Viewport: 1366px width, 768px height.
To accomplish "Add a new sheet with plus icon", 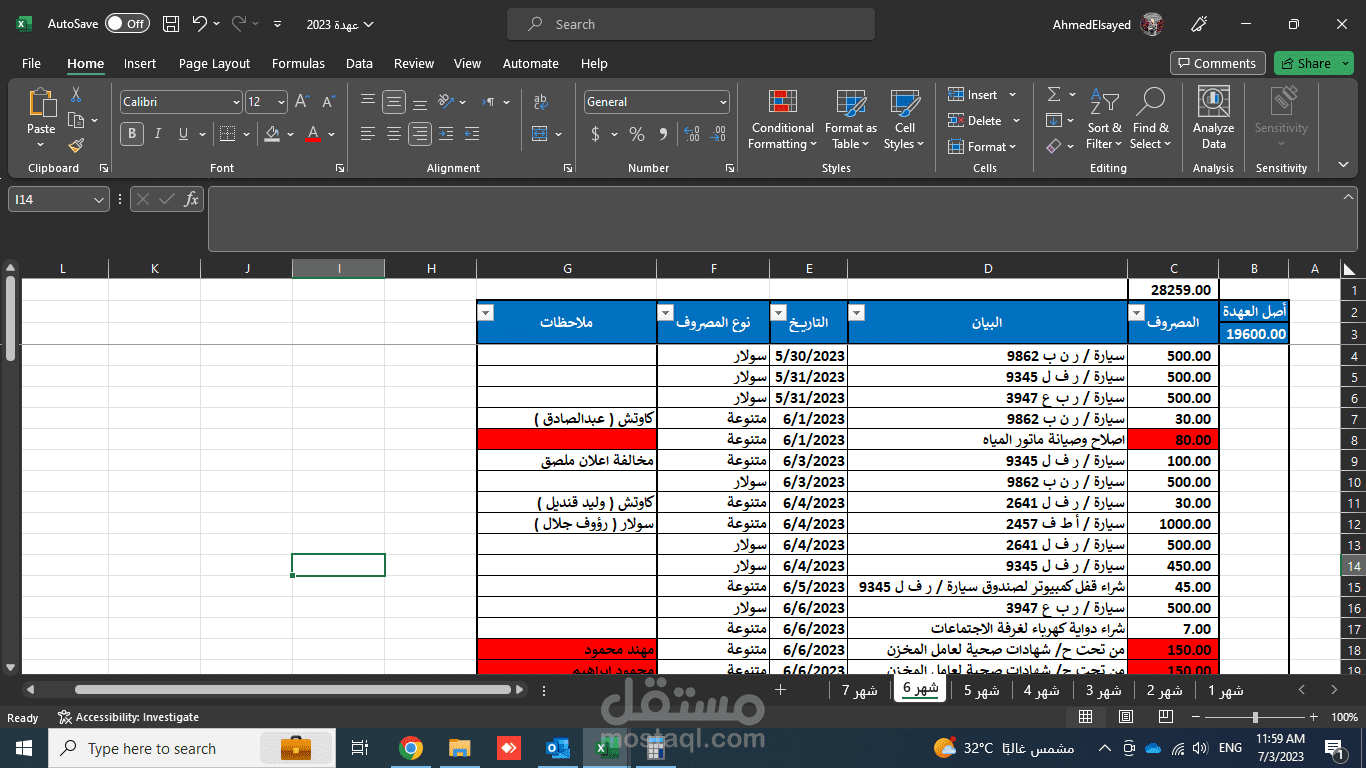I will click(x=781, y=690).
